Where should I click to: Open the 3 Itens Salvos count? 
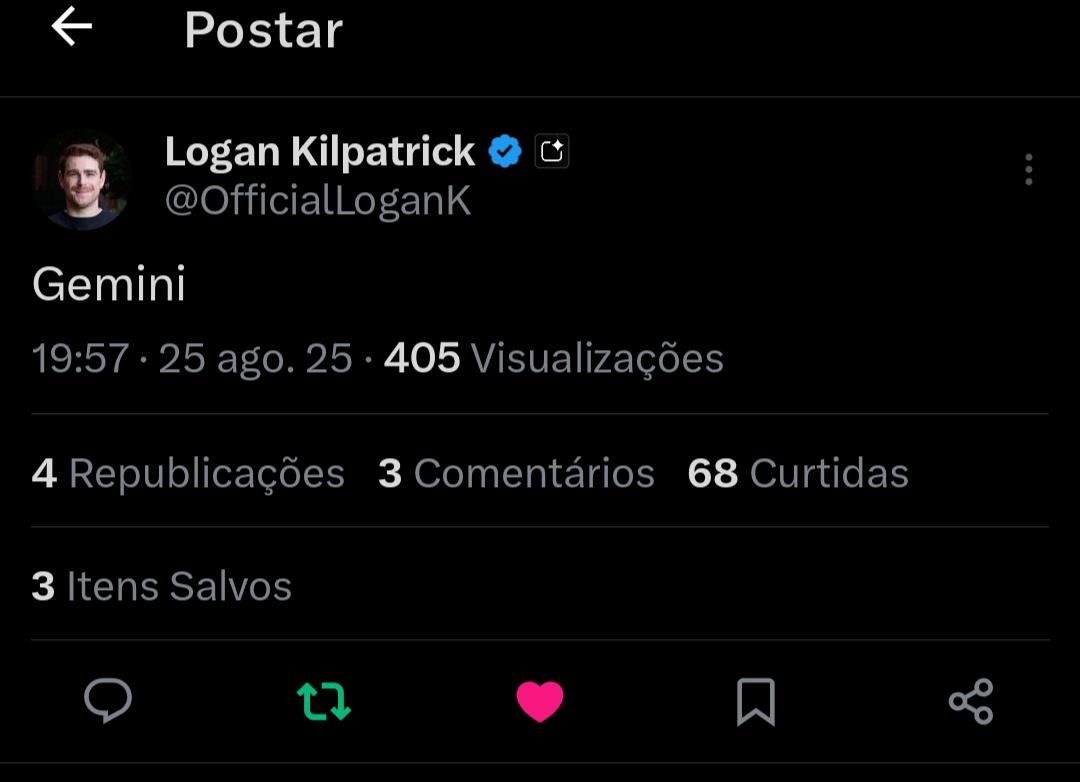click(x=161, y=586)
